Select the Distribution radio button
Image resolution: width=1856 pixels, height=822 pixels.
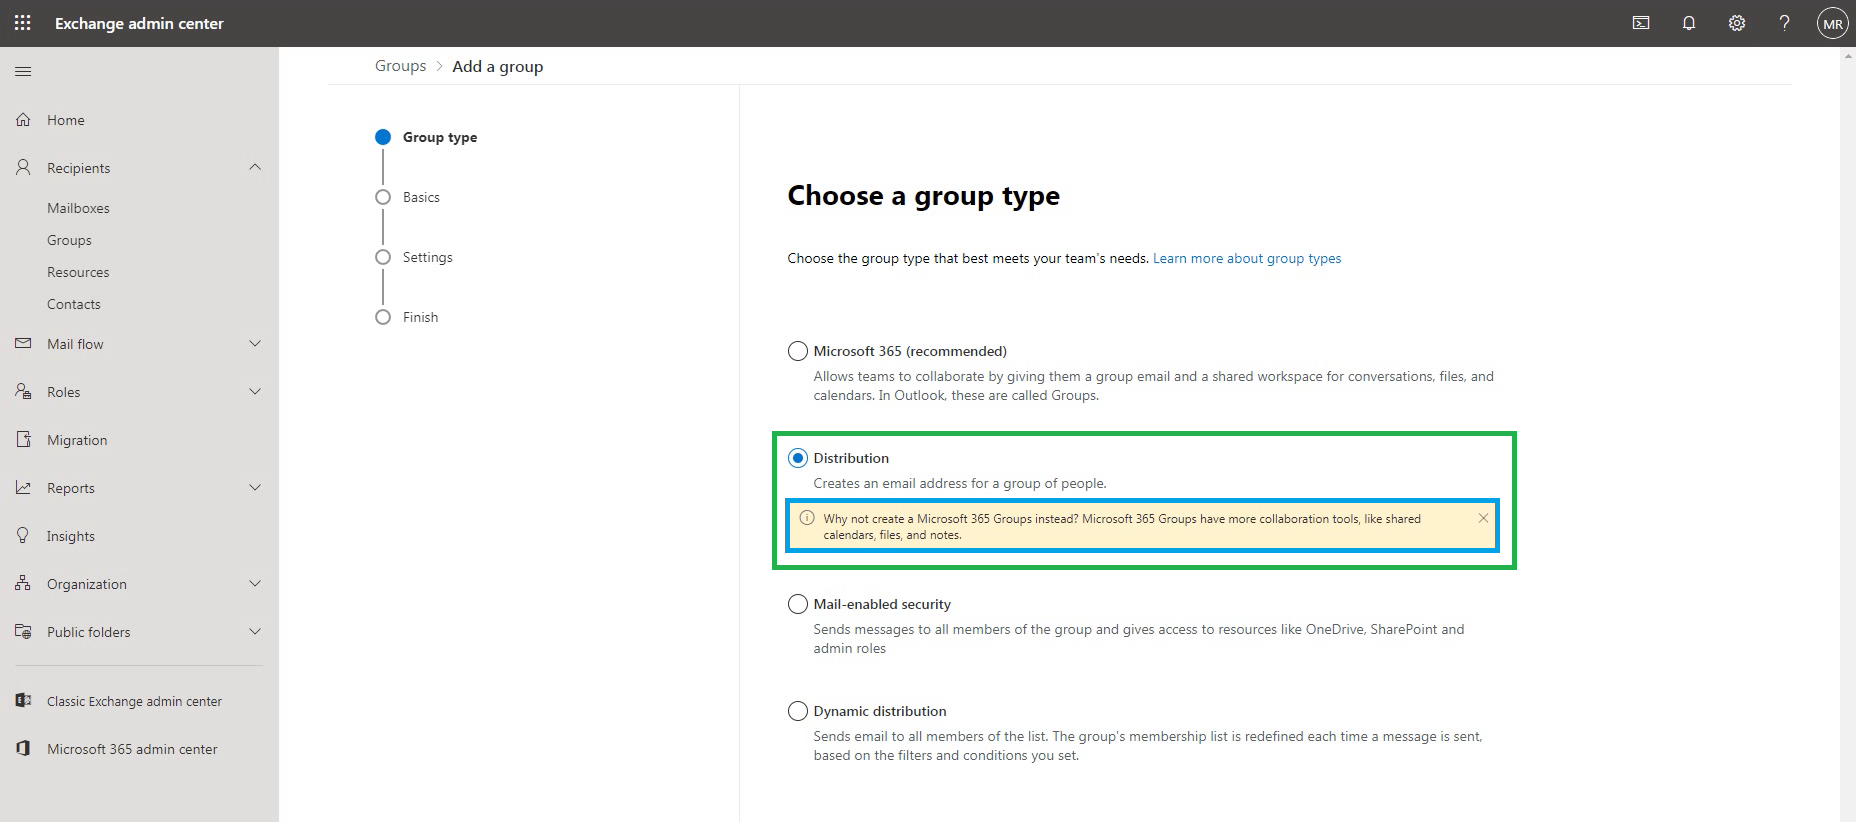coord(798,458)
